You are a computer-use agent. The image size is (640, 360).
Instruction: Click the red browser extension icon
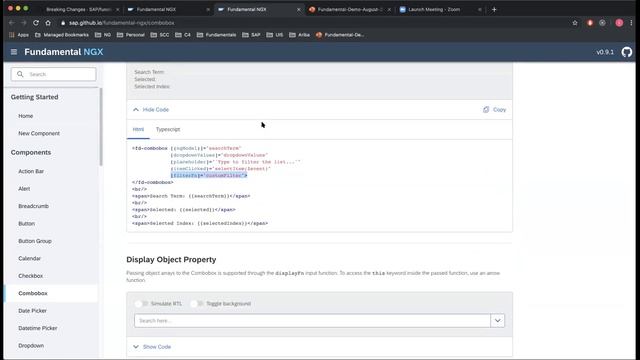pyautogui.click(x=590, y=23)
